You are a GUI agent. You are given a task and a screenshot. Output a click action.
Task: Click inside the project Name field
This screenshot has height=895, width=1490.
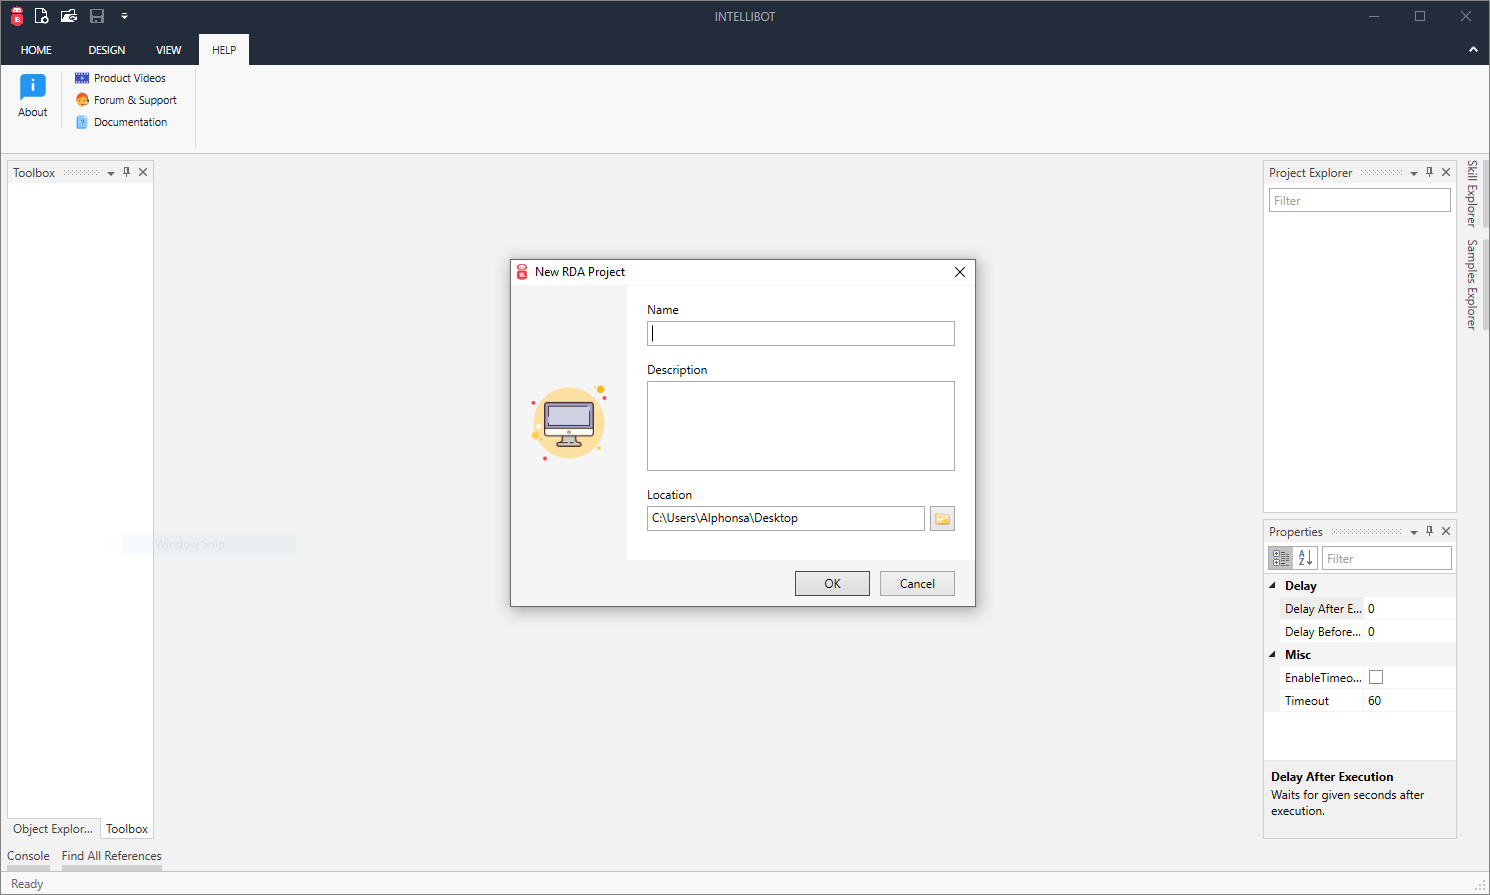[x=800, y=333]
